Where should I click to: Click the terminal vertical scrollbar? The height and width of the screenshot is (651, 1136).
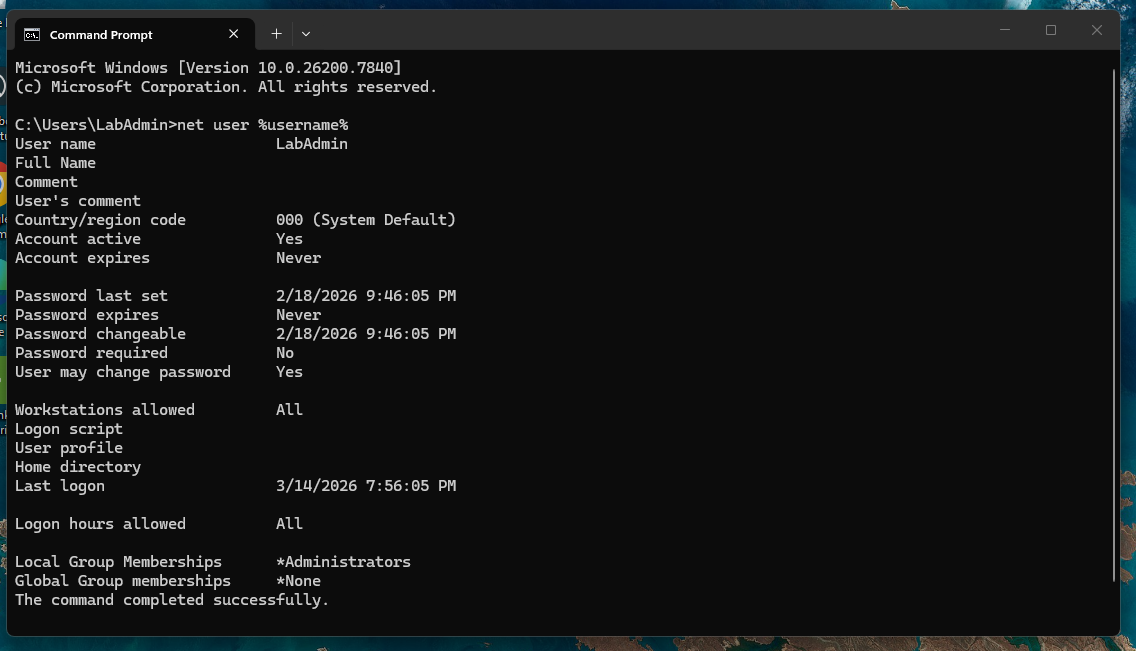[x=1114, y=324]
